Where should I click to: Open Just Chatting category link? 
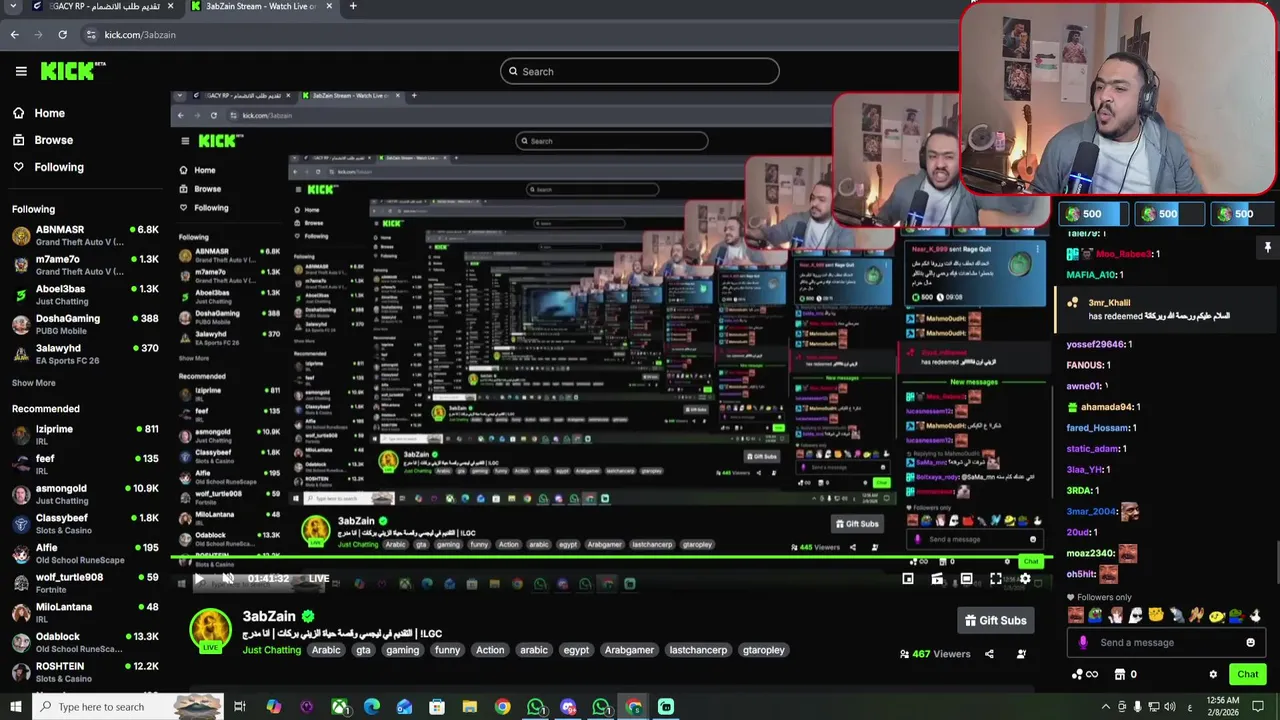tap(271, 650)
